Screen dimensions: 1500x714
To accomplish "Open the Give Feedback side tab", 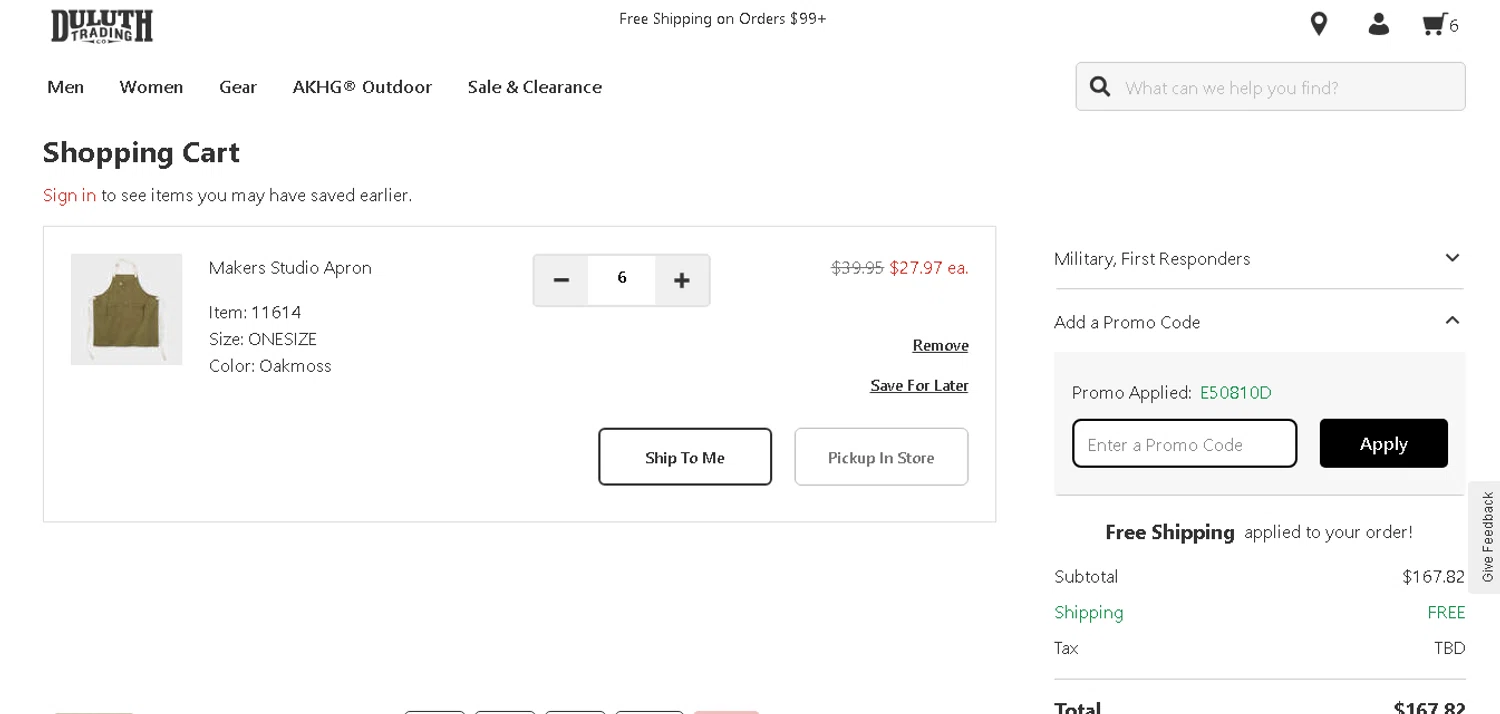I will pos(1486,537).
